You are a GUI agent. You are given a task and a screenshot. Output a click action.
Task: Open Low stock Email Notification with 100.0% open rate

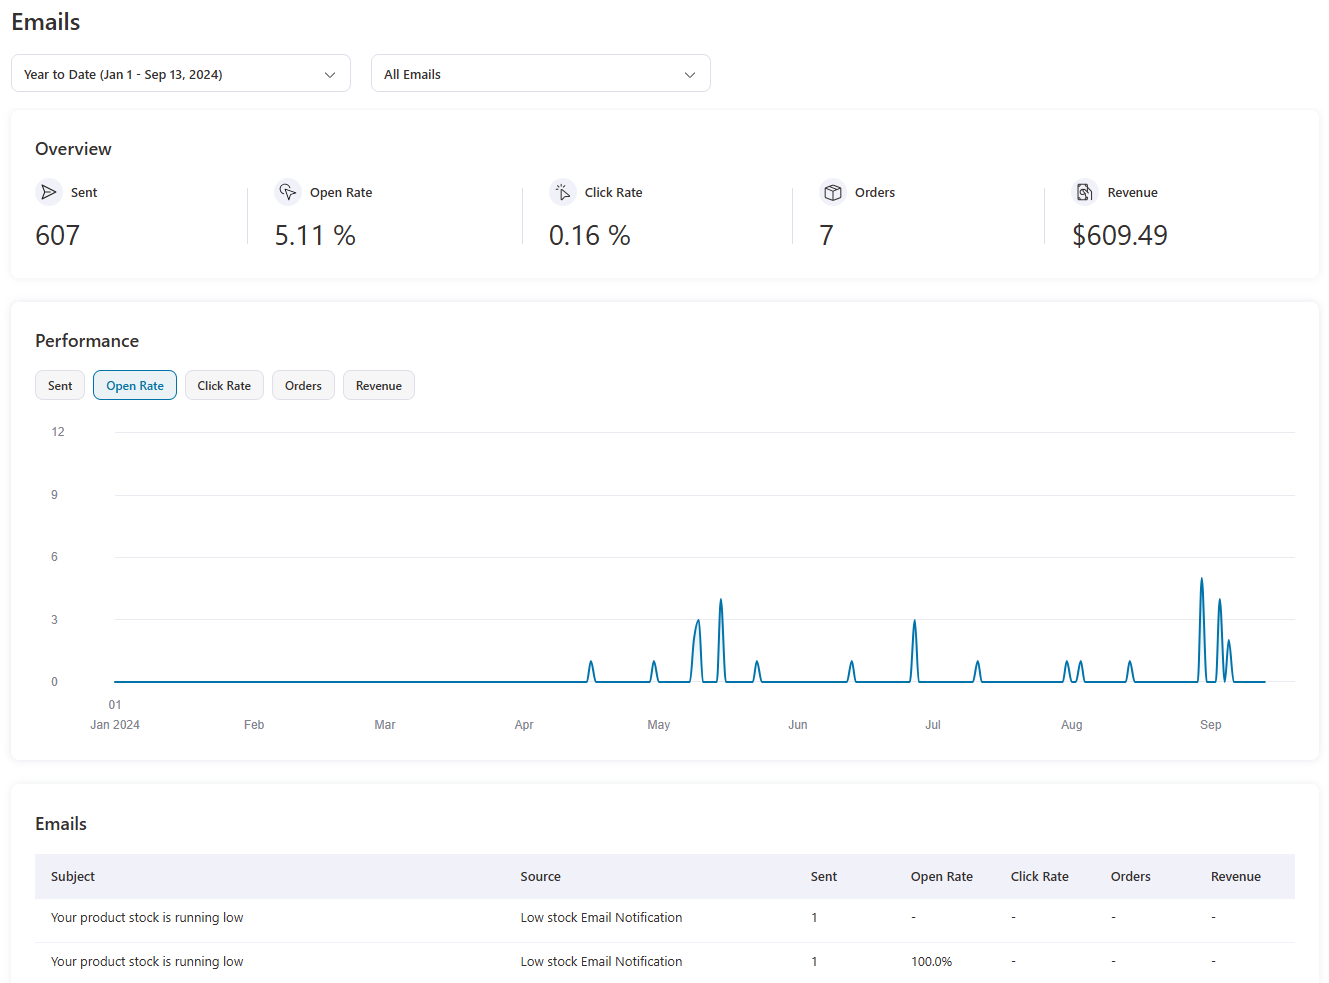tap(601, 962)
